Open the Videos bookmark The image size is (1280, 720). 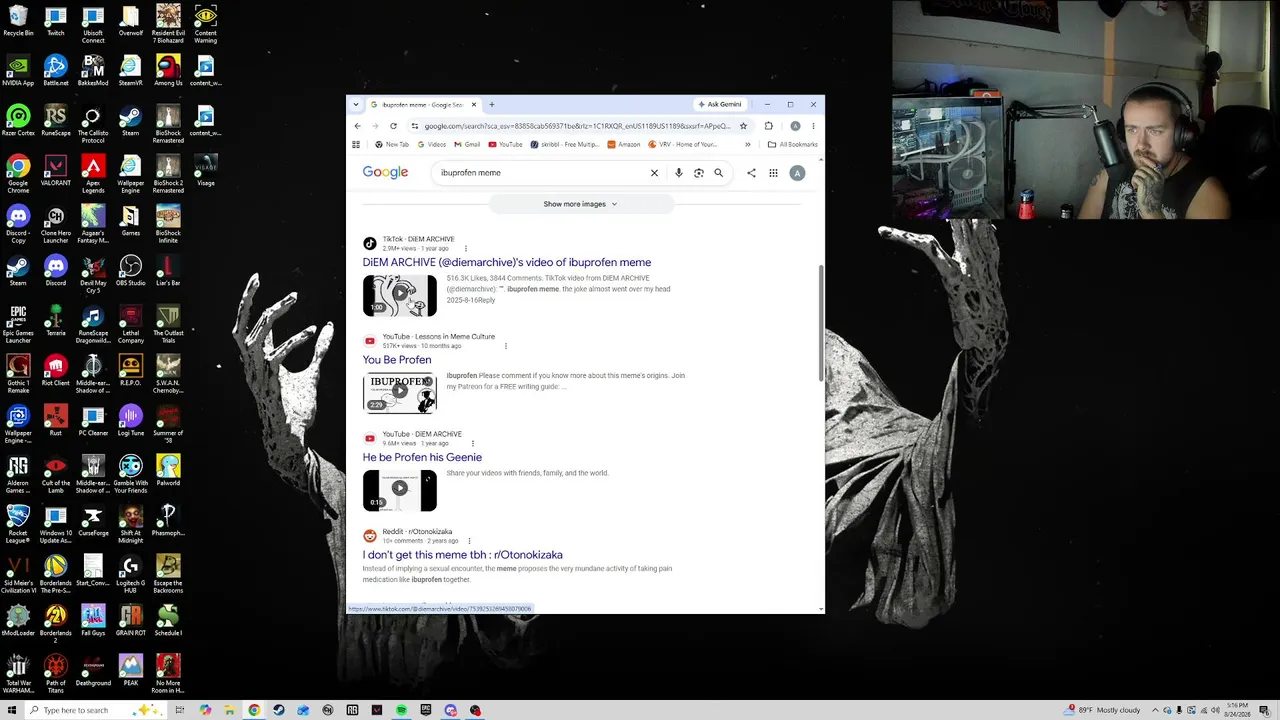click(x=432, y=144)
